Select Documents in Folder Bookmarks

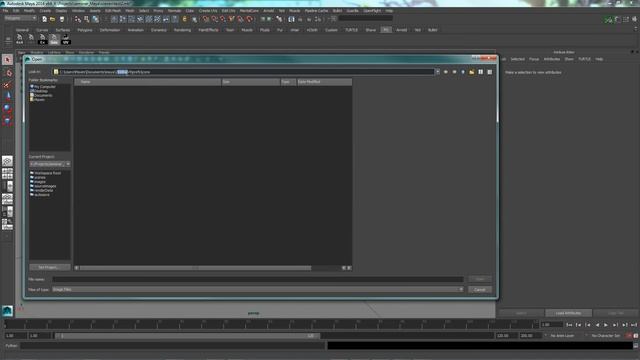coord(41,95)
